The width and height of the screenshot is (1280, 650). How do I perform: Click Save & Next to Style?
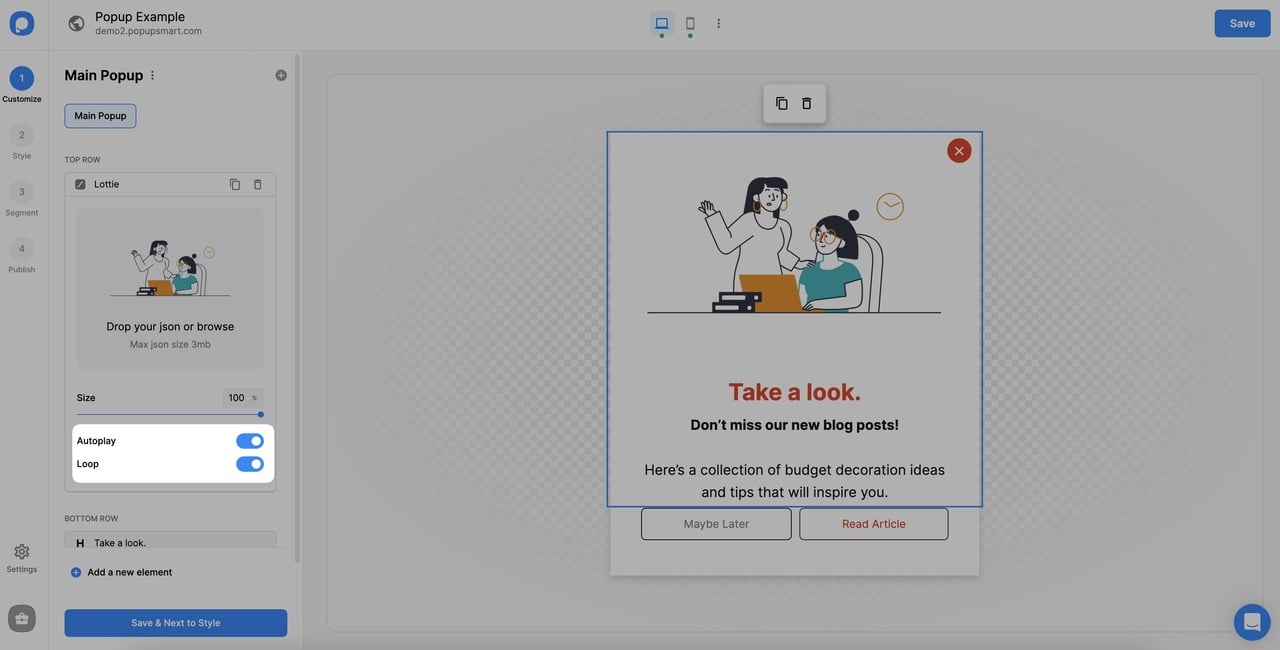tap(176, 623)
